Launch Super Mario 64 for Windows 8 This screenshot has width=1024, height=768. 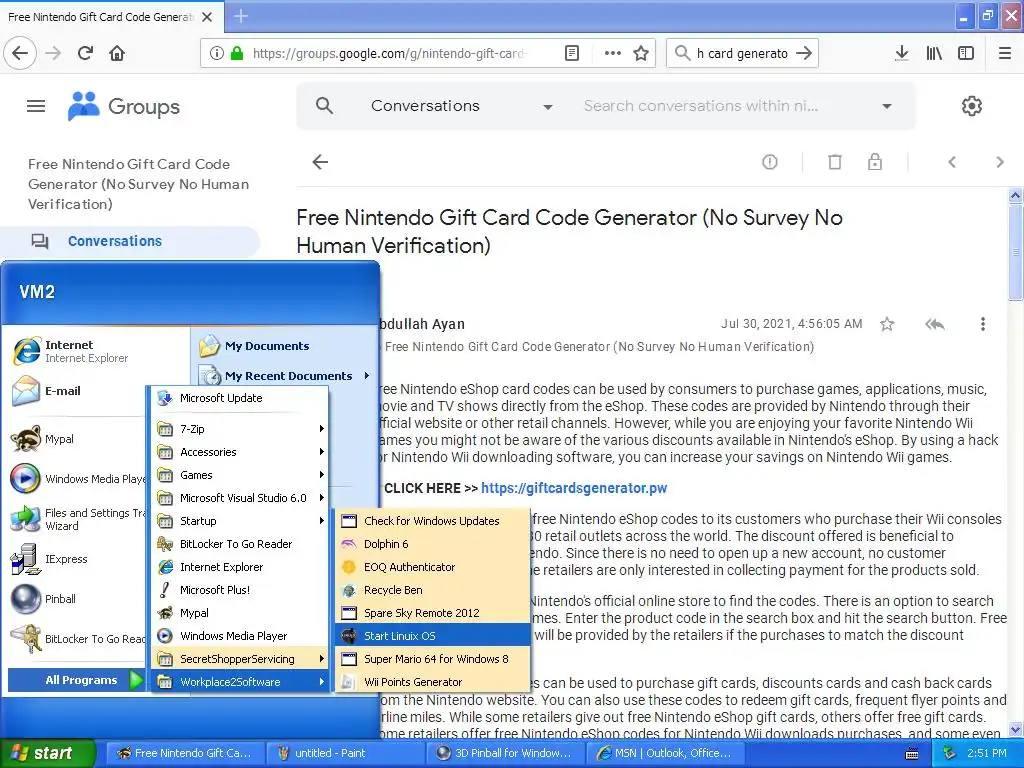pyautogui.click(x=432, y=659)
